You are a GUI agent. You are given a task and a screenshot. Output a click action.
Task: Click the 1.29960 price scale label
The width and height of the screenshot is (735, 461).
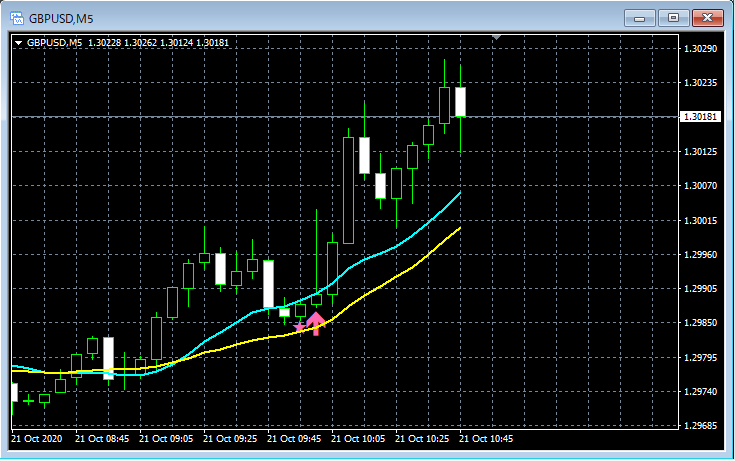coord(700,255)
